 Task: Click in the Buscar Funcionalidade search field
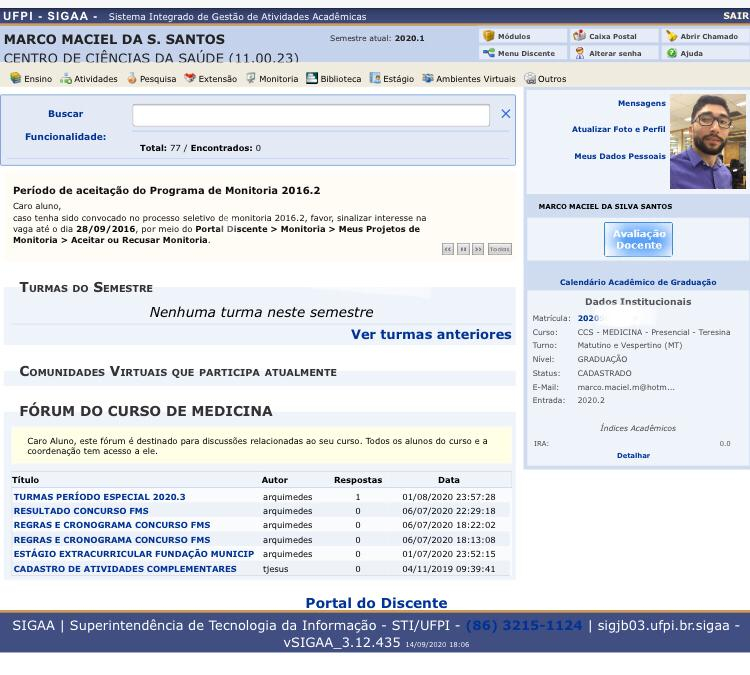pos(311,115)
